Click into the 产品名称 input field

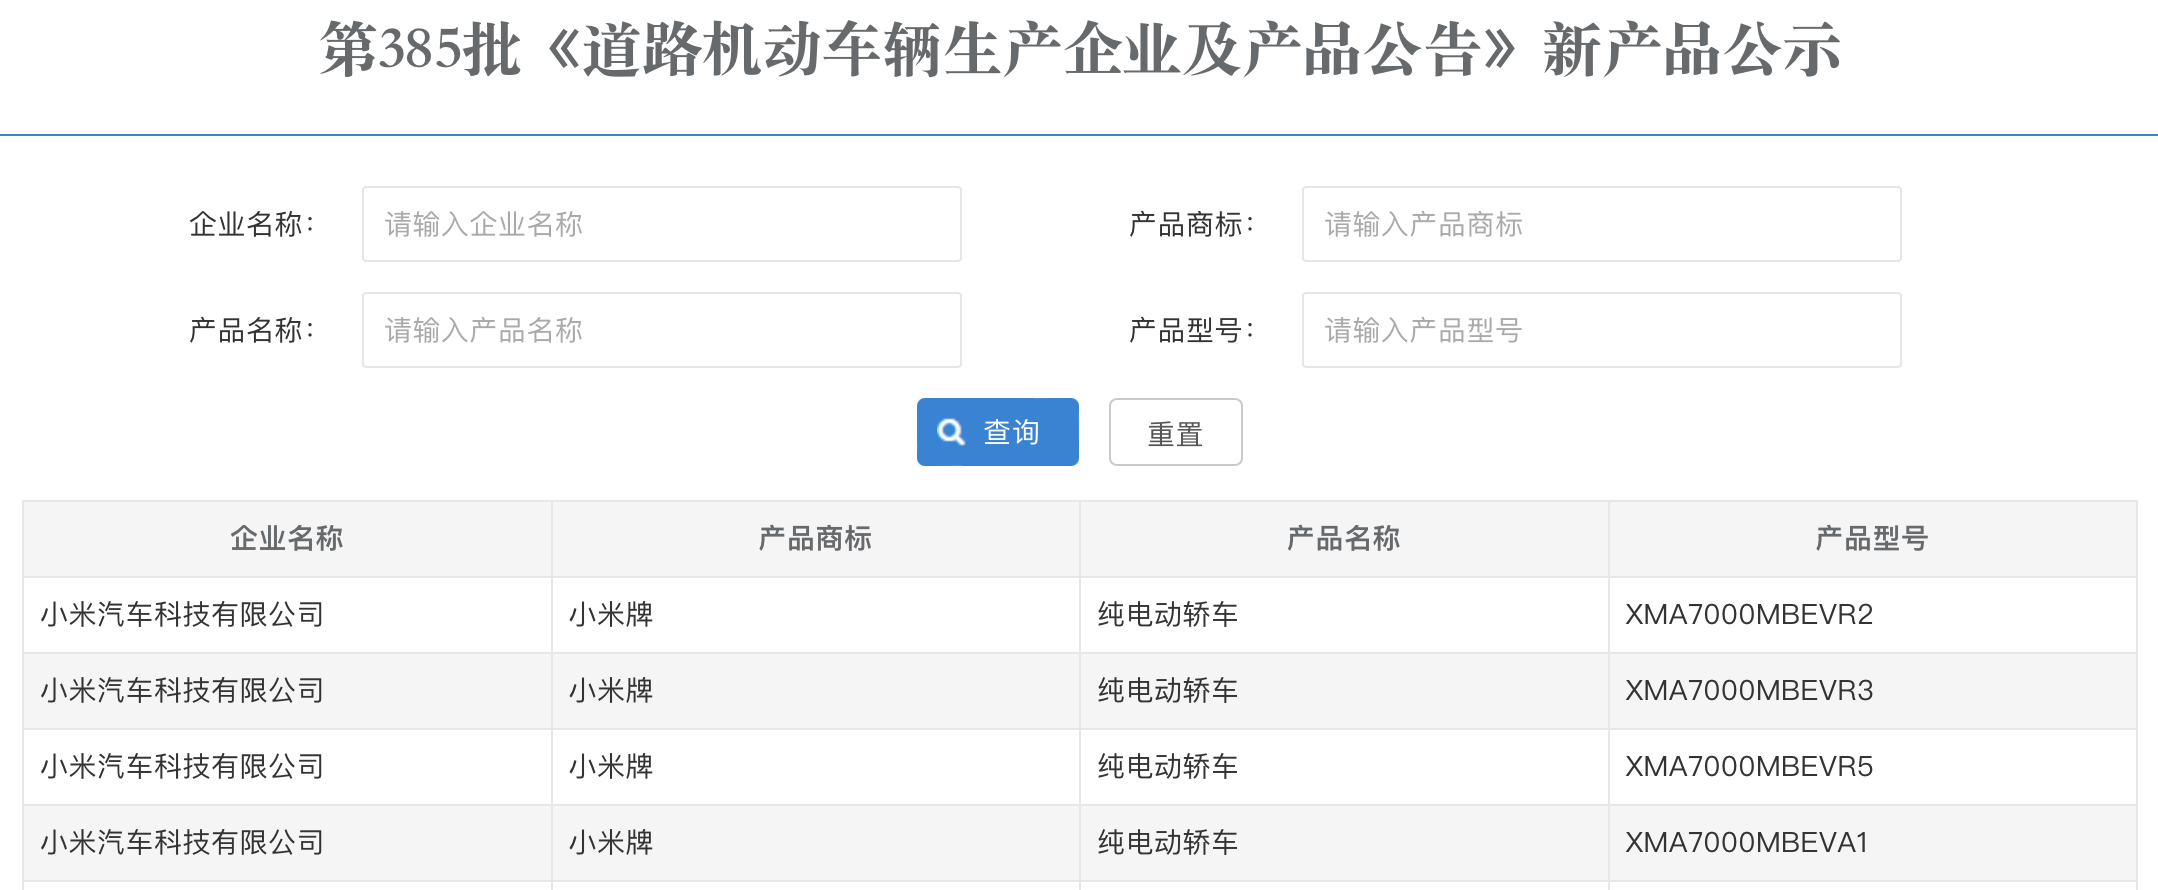(661, 330)
